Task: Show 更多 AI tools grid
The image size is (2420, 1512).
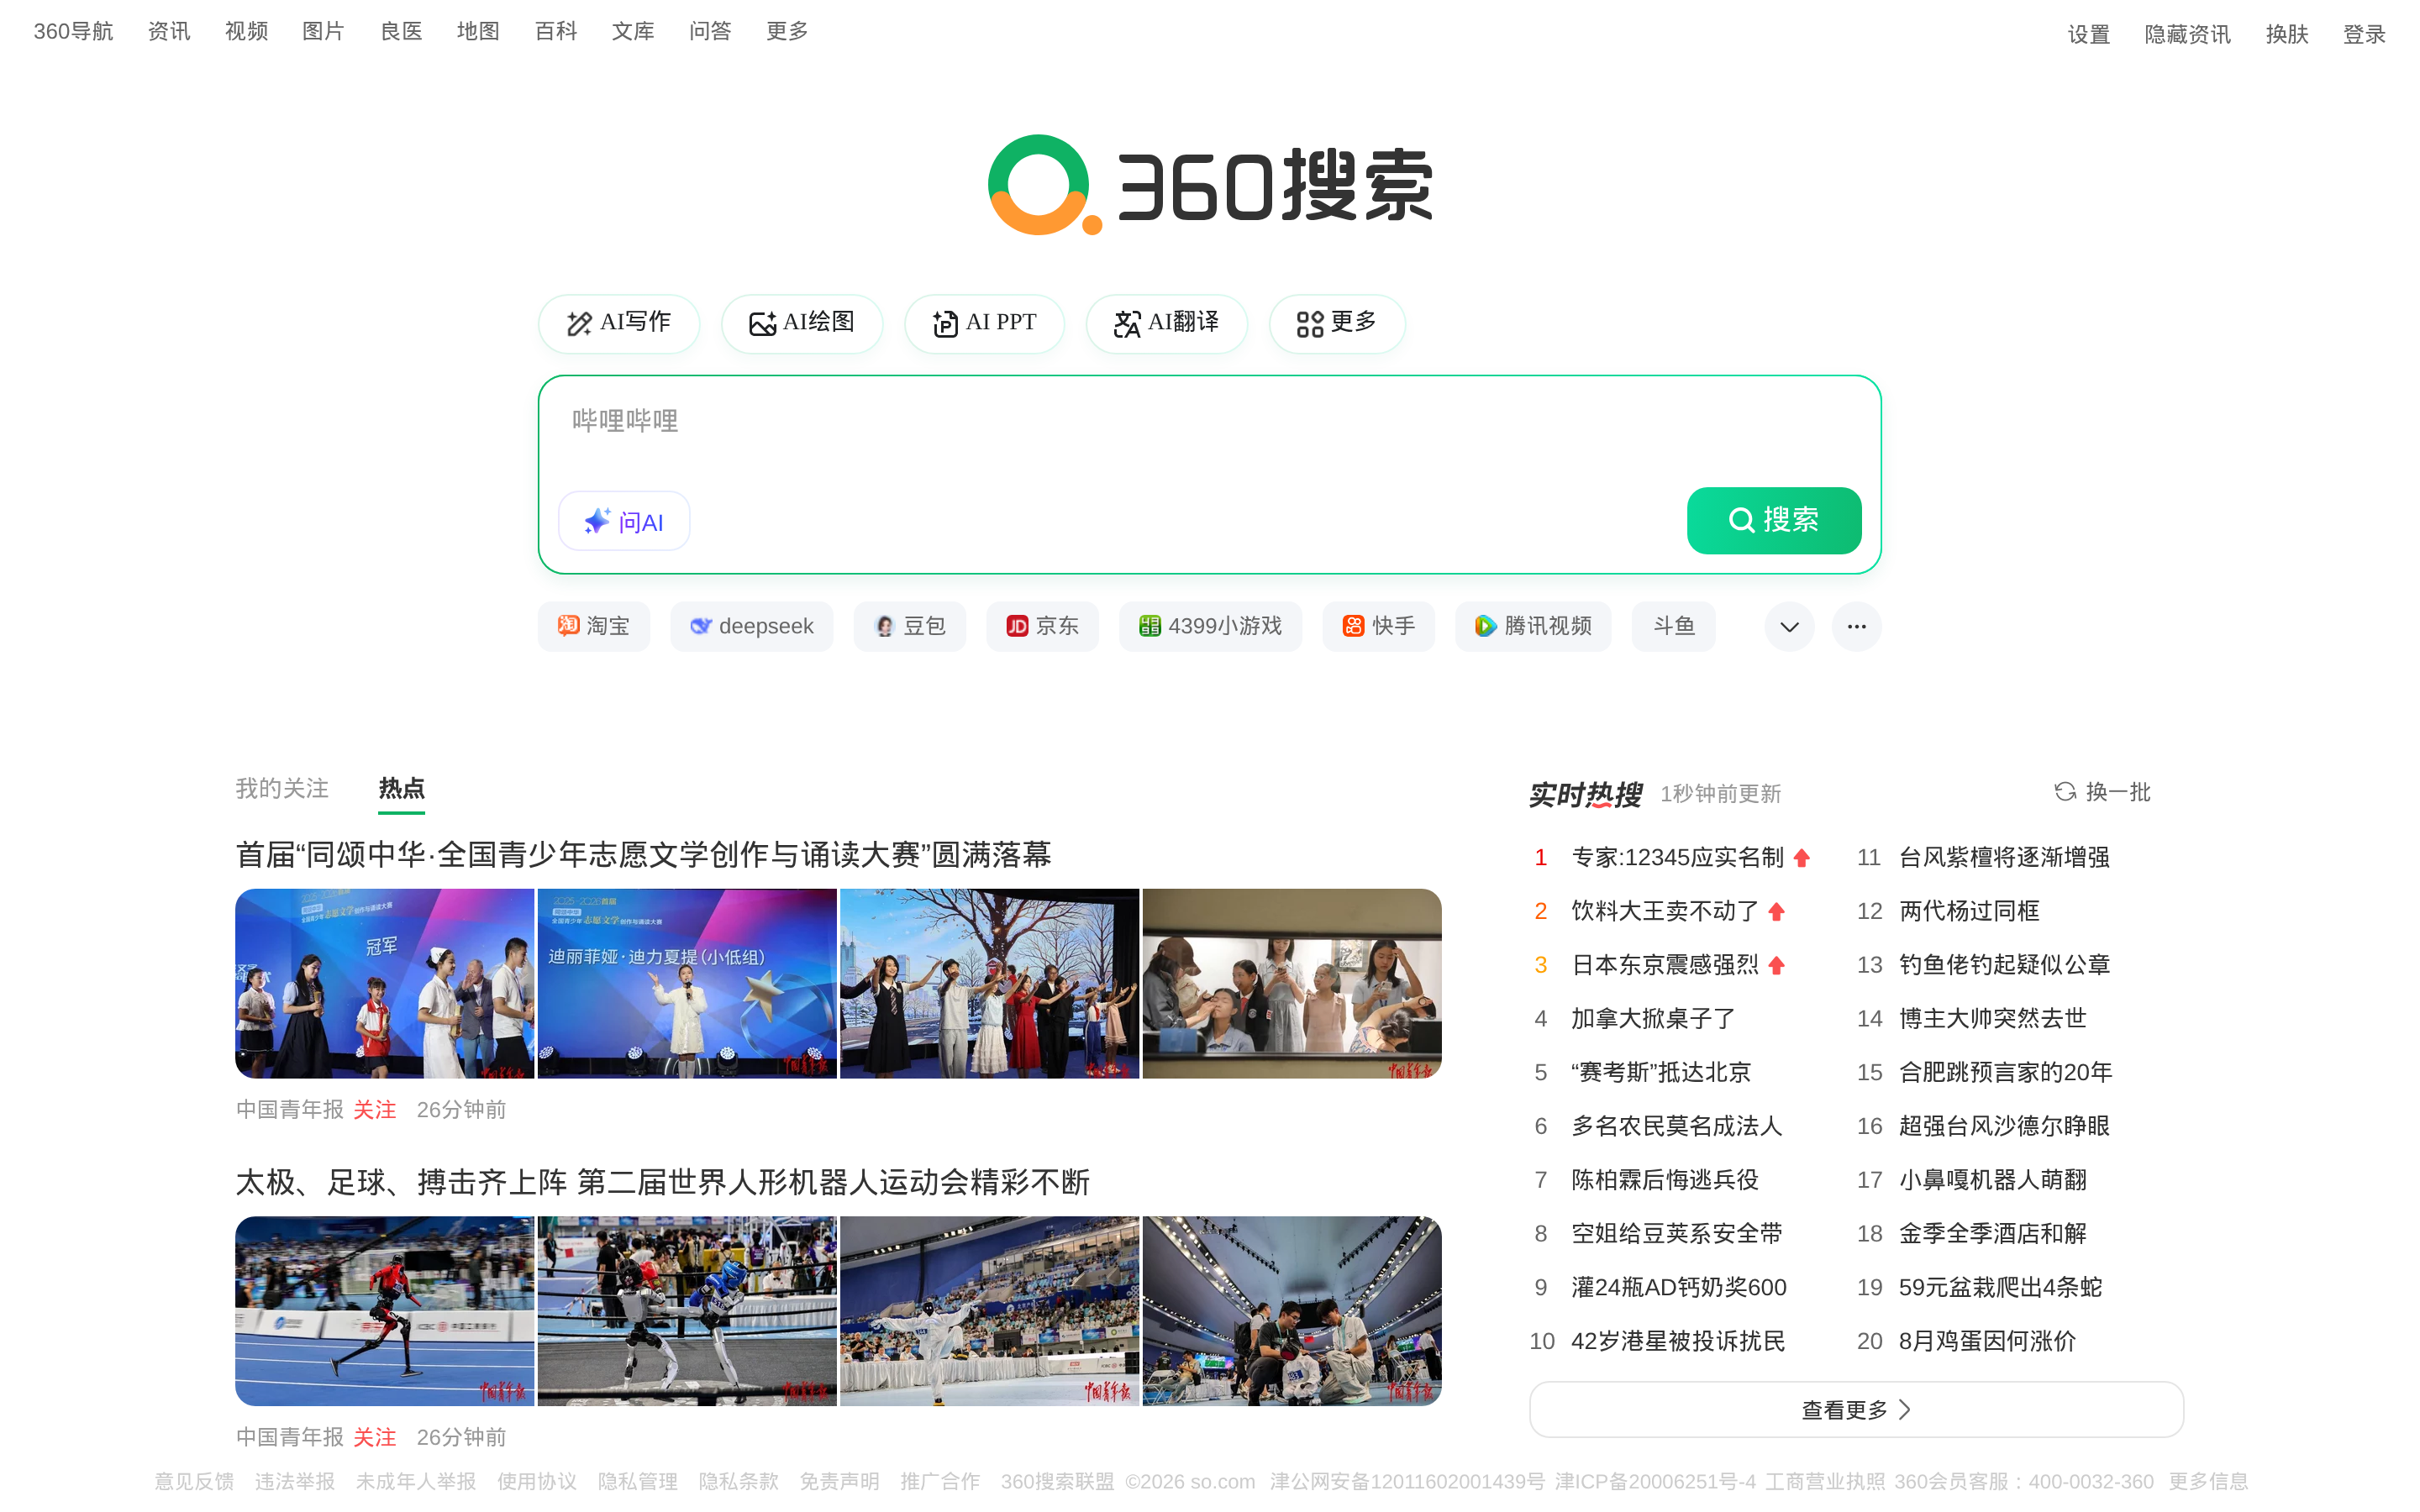Action: pyautogui.click(x=1336, y=323)
